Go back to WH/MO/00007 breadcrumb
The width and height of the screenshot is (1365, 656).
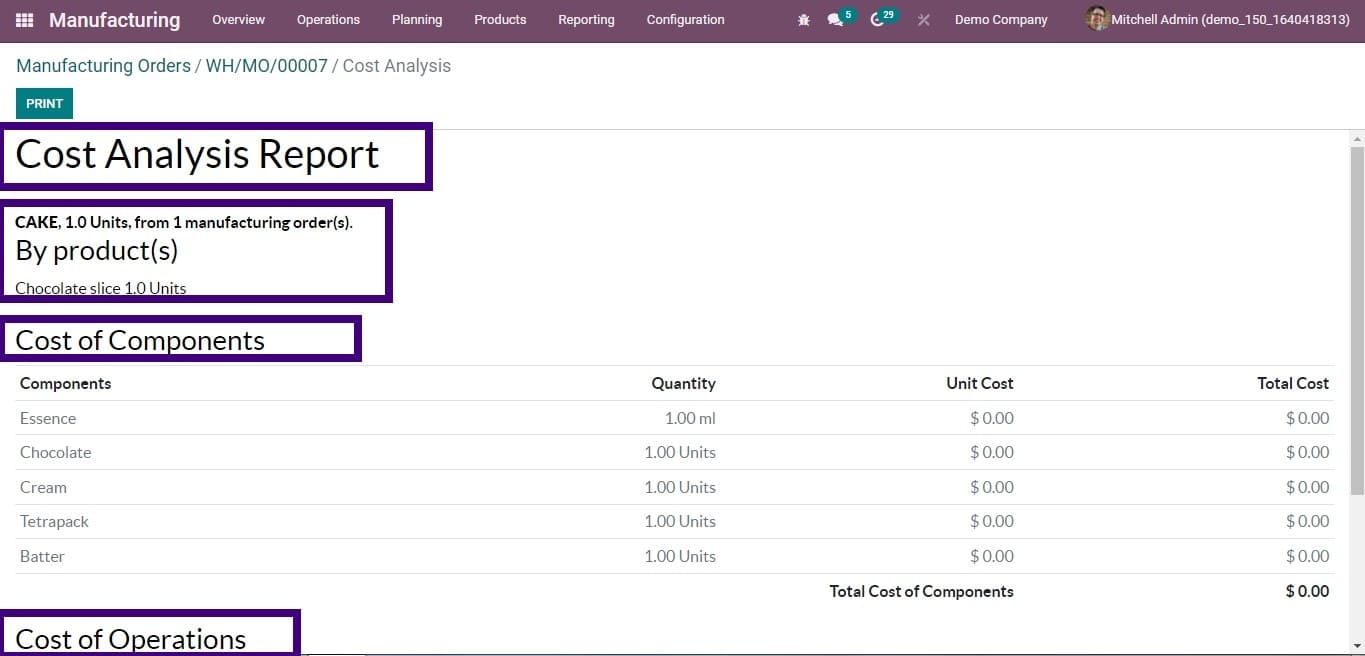[x=267, y=66]
